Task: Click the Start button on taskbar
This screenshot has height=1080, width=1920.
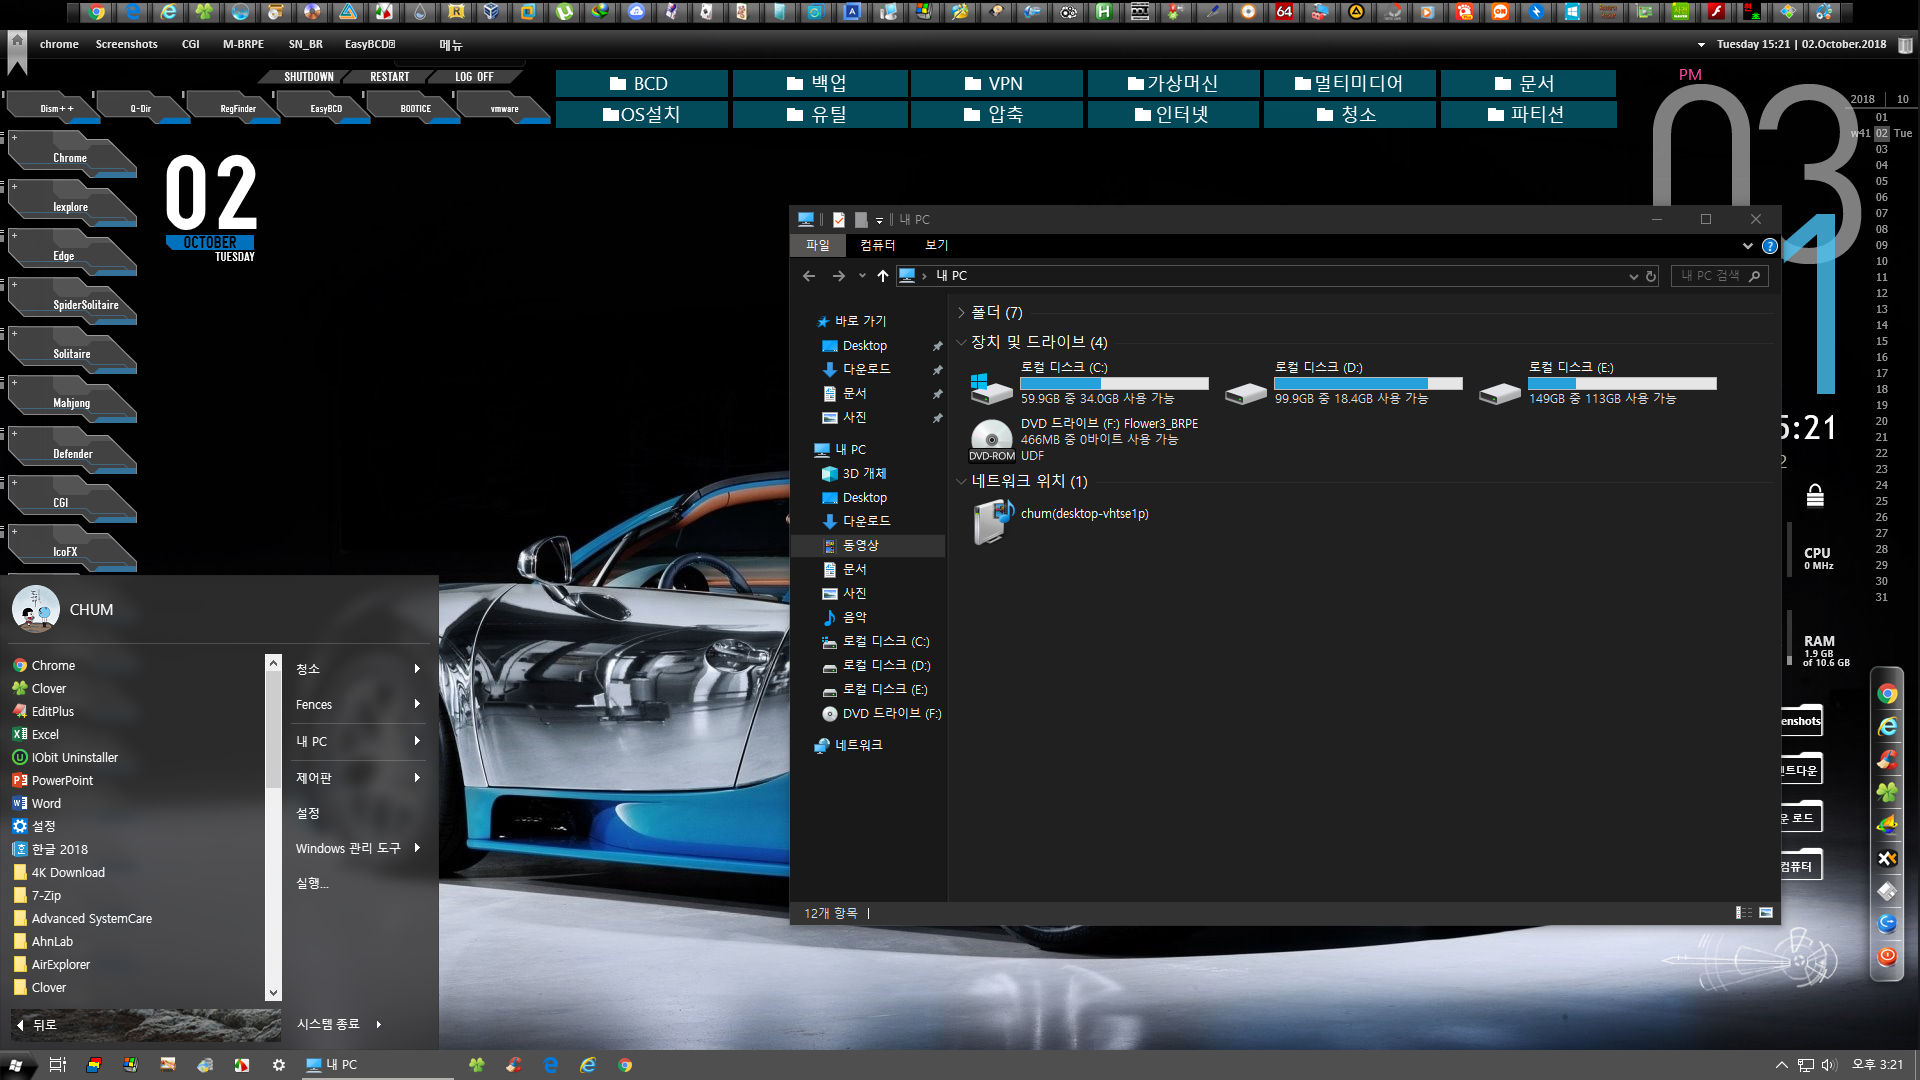Action: (x=16, y=1065)
